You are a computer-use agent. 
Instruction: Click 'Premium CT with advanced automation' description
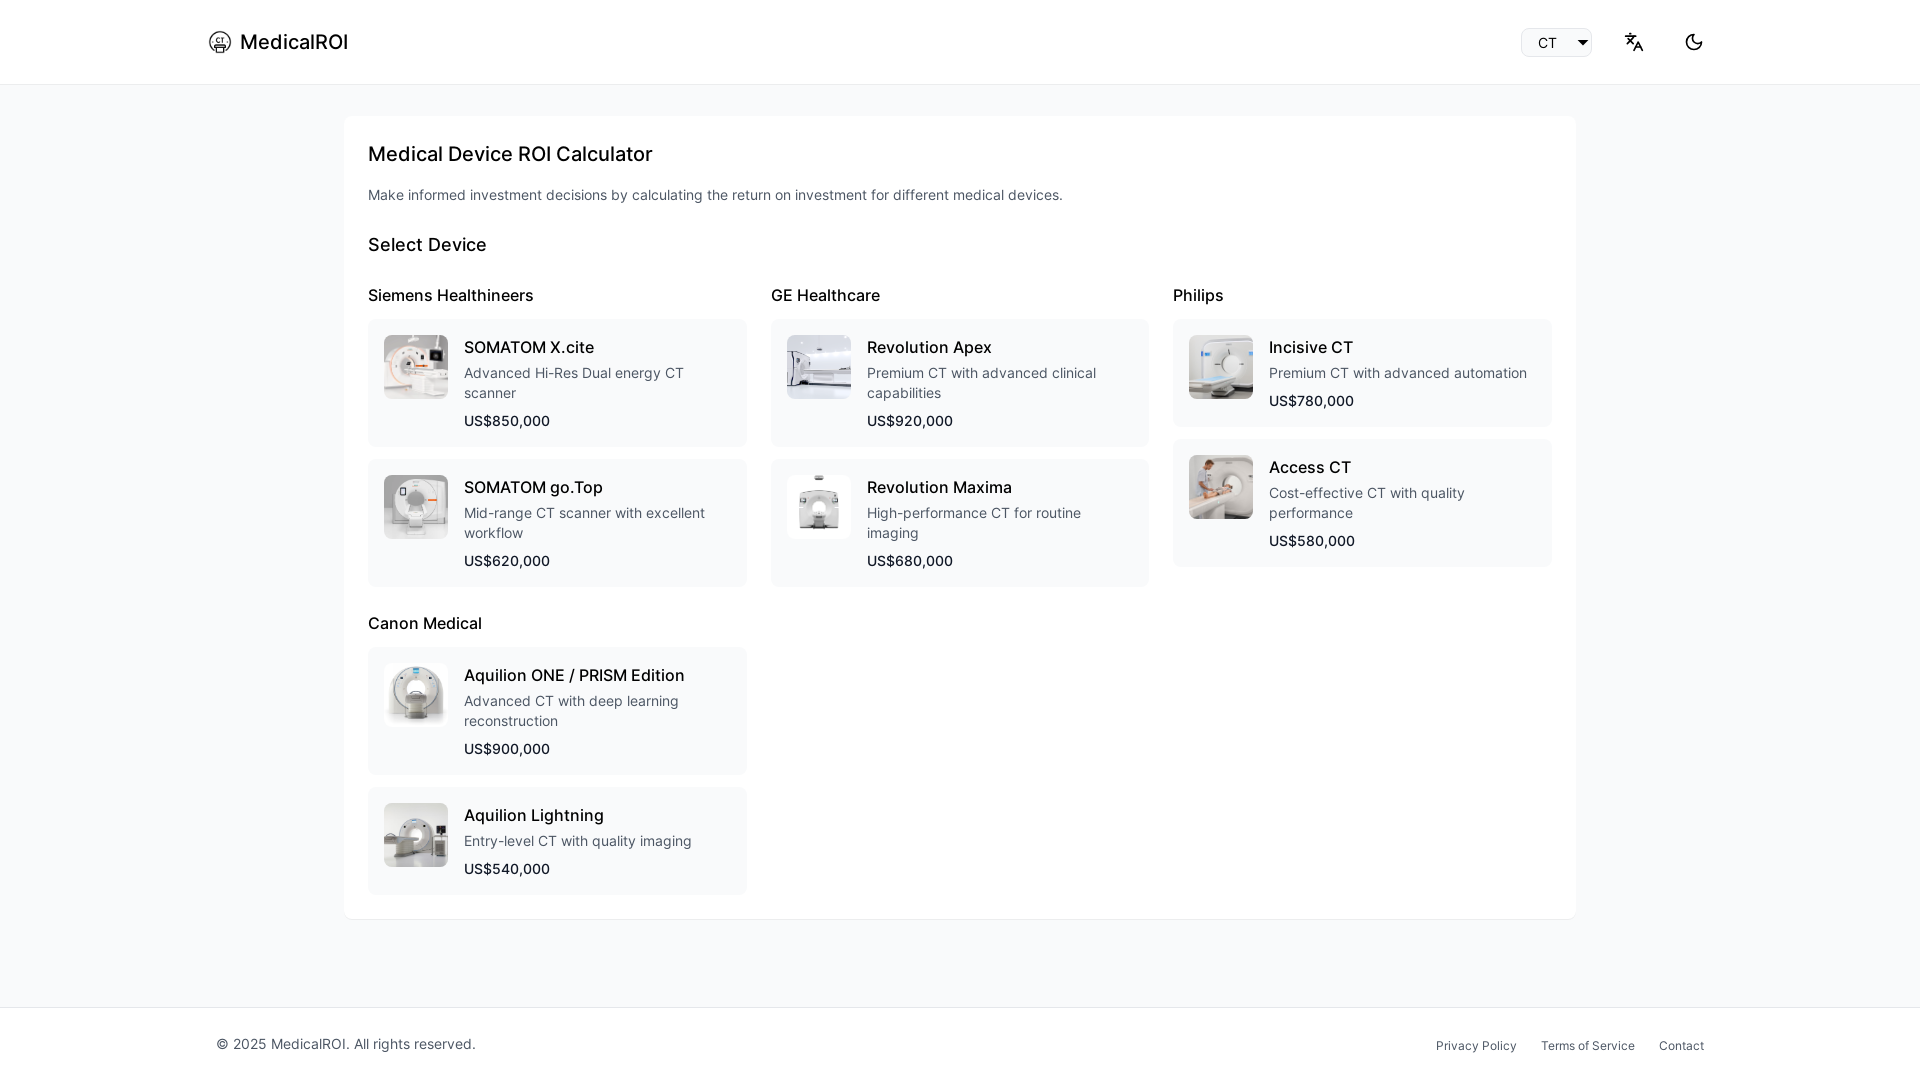1398,373
